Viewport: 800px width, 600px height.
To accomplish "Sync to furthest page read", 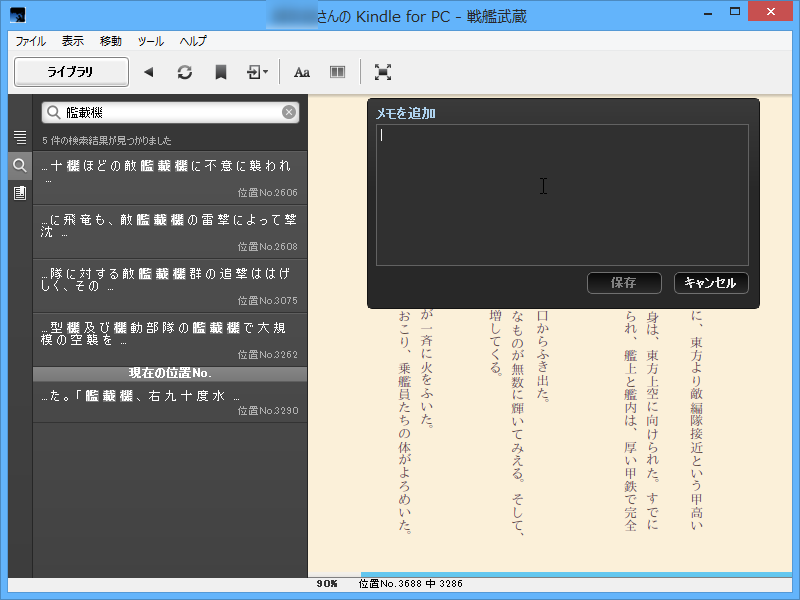I will click(185, 71).
